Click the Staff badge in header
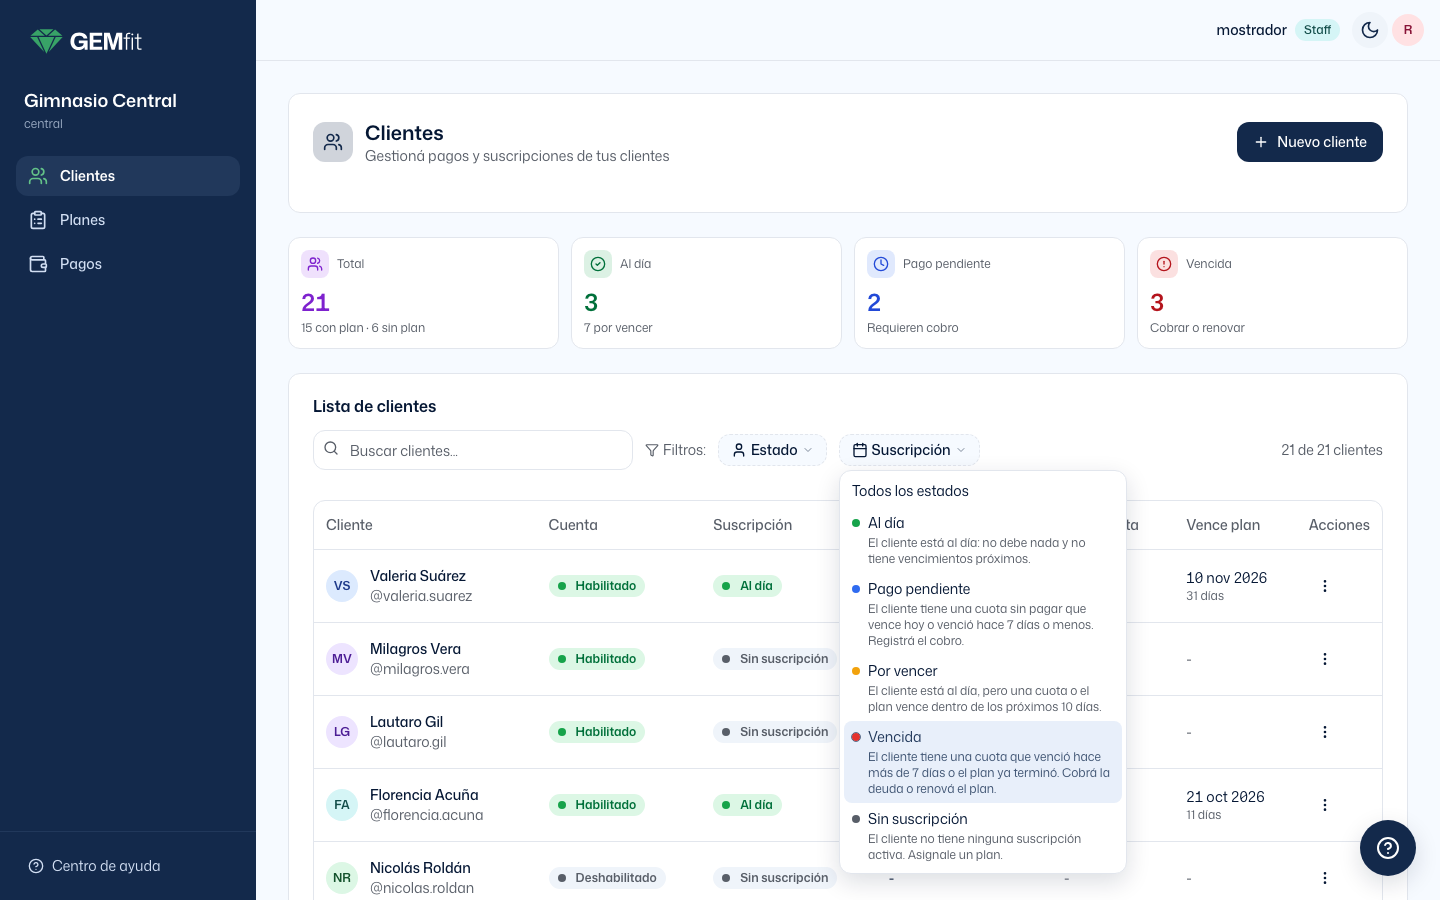1440x900 pixels. (1317, 30)
